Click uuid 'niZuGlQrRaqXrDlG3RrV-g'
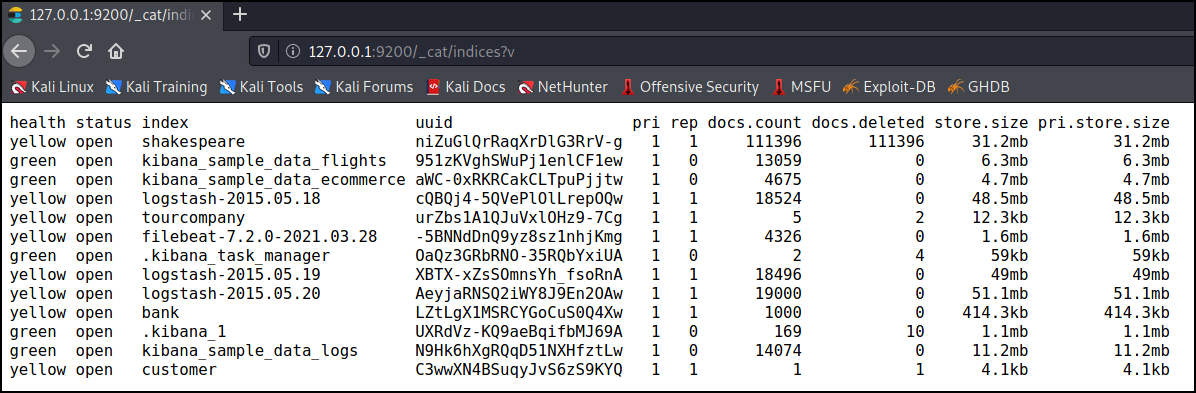1196x393 pixels. click(x=519, y=142)
